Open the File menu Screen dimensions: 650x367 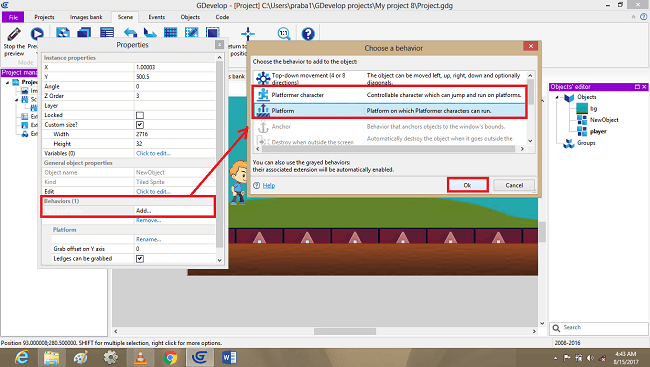tap(13, 17)
